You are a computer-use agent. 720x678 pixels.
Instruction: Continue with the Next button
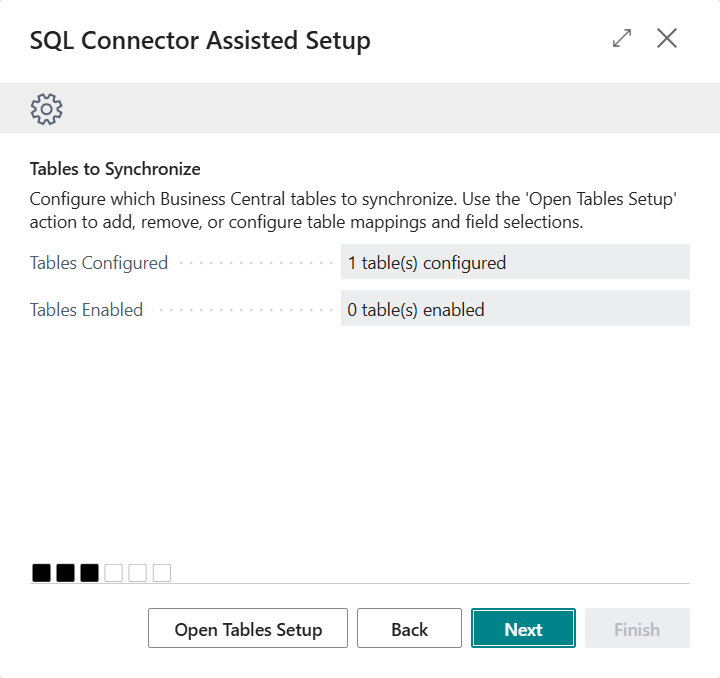(x=523, y=628)
